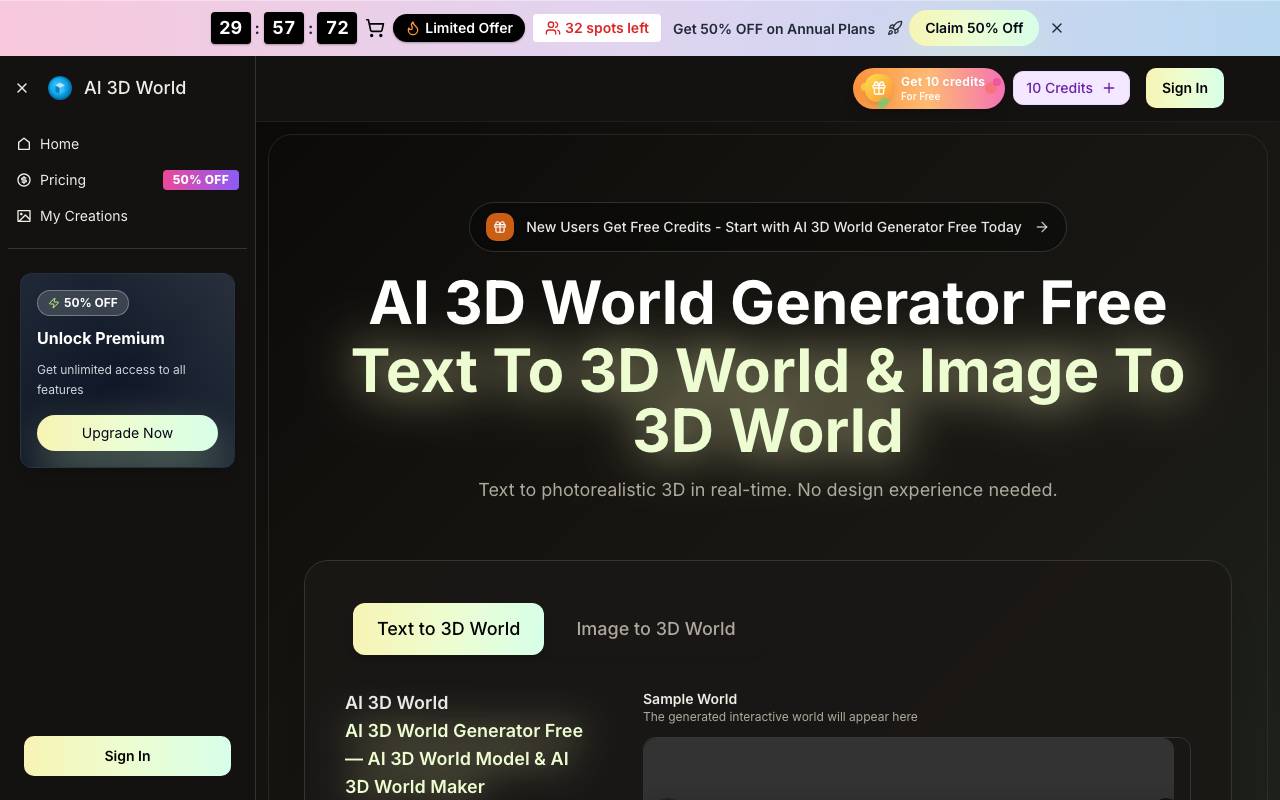Dismiss the promo banner with the X
Screen dimensions: 1280x800
tap(1057, 28)
